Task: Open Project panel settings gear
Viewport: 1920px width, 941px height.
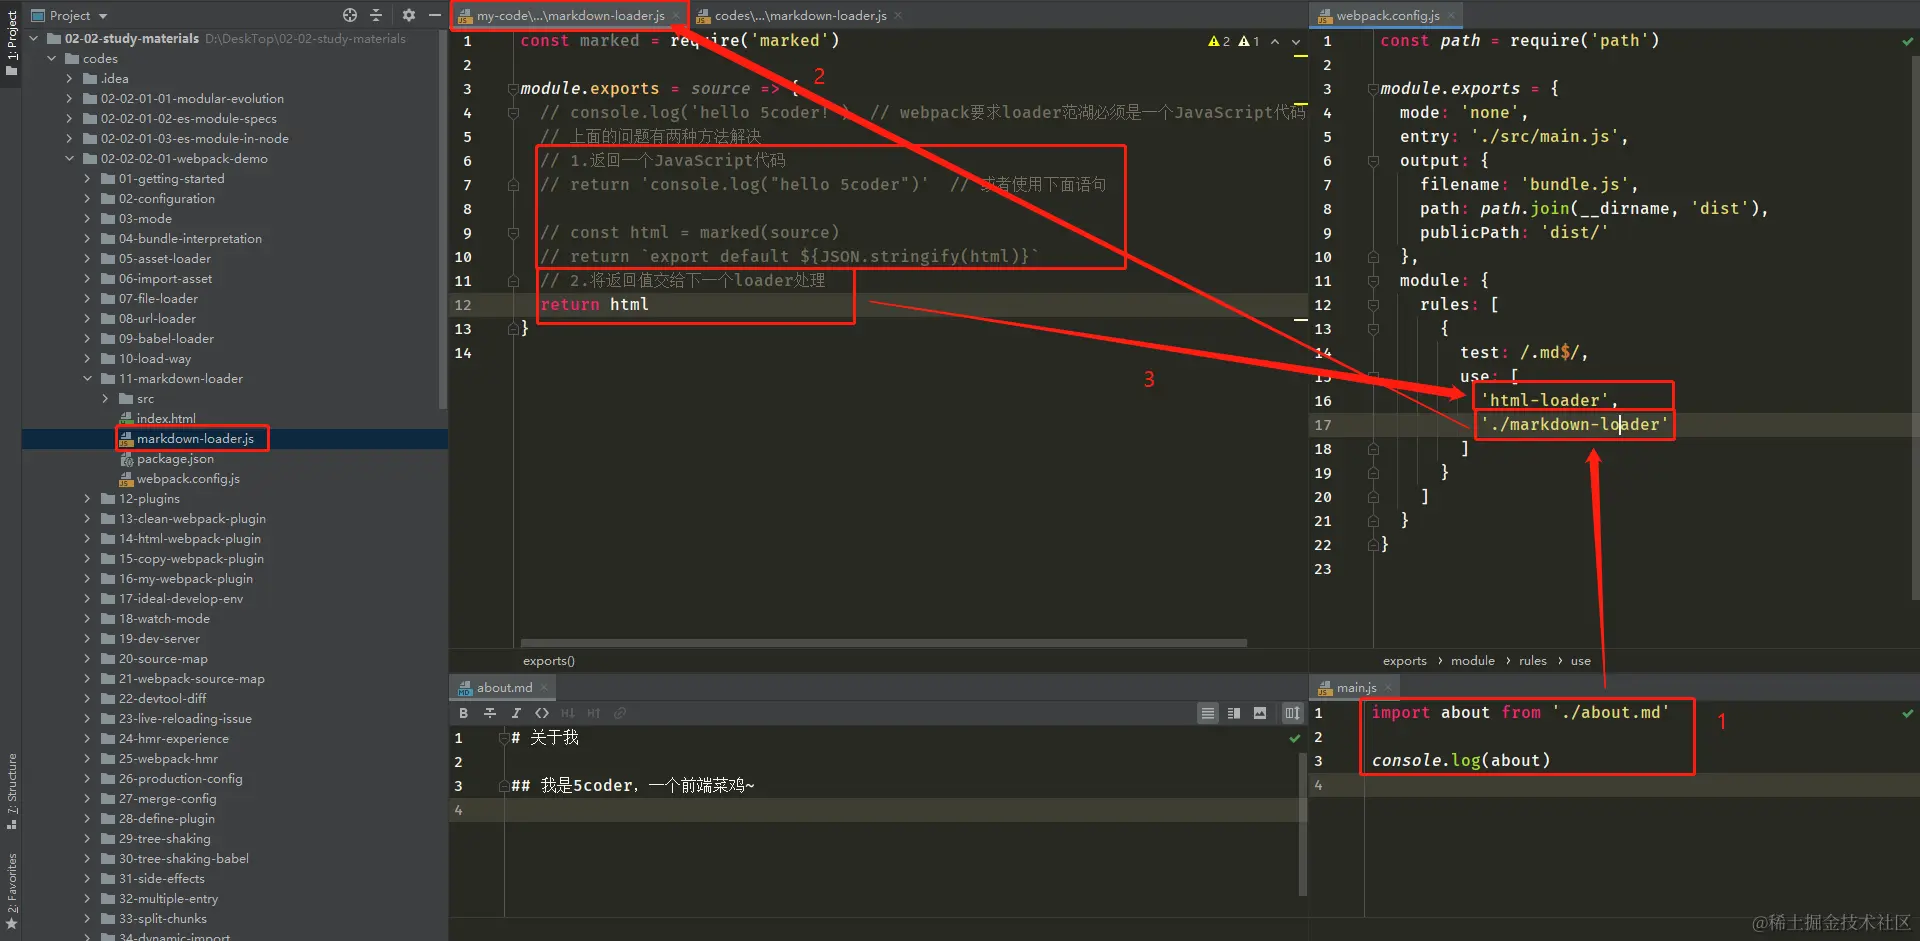Action: pos(408,15)
